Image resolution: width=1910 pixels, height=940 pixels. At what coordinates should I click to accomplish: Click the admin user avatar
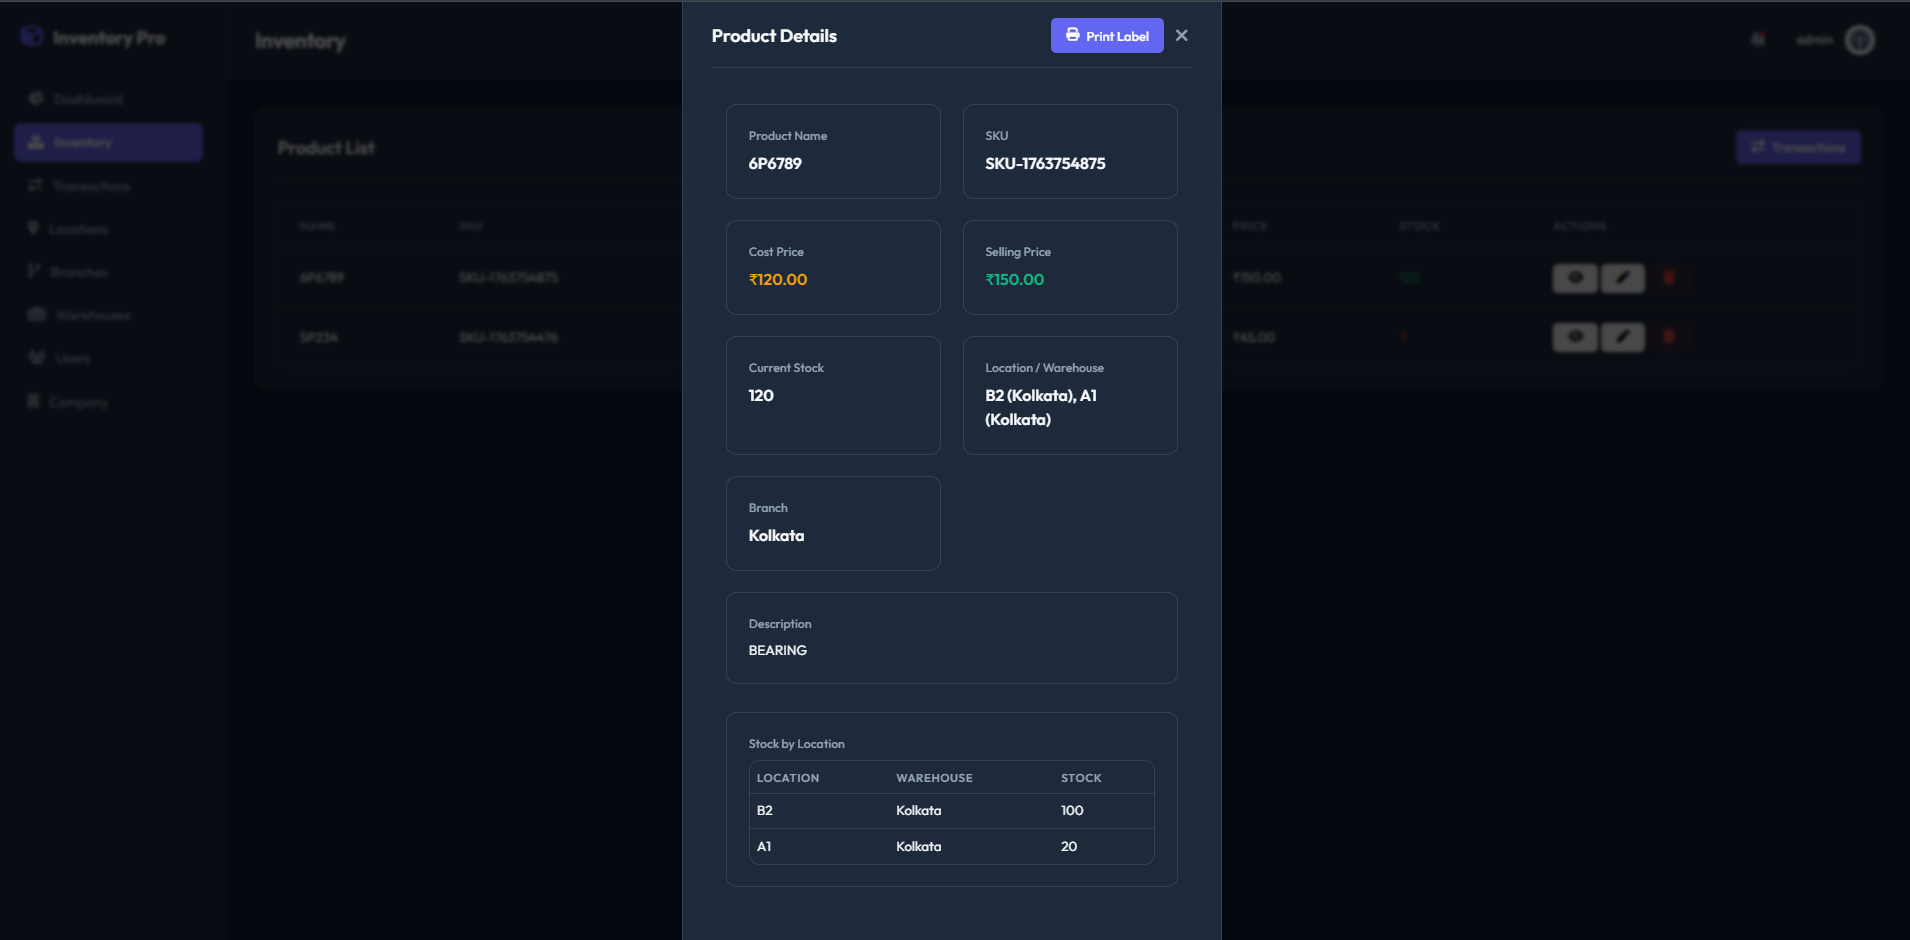[1859, 40]
